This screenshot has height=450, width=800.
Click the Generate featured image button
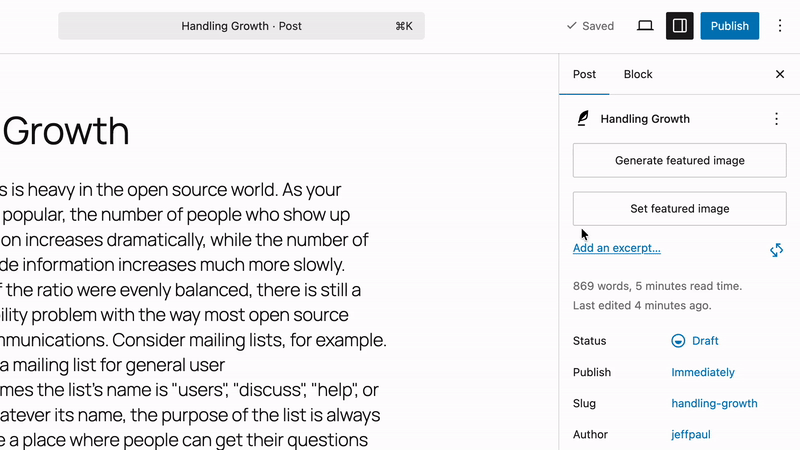click(680, 160)
